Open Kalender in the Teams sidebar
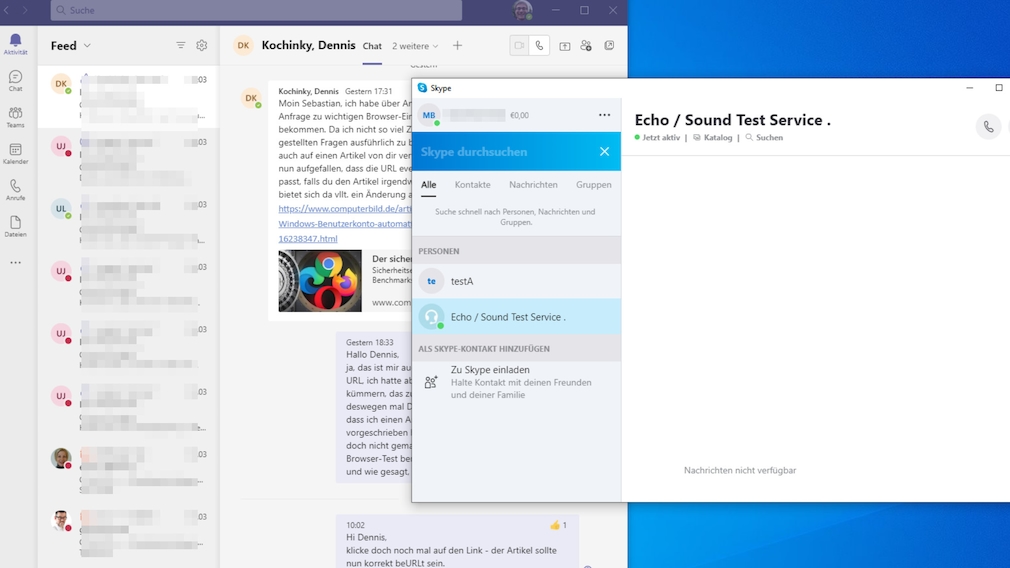Image resolution: width=1010 pixels, height=568 pixels. pyautogui.click(x=15, y=154)
